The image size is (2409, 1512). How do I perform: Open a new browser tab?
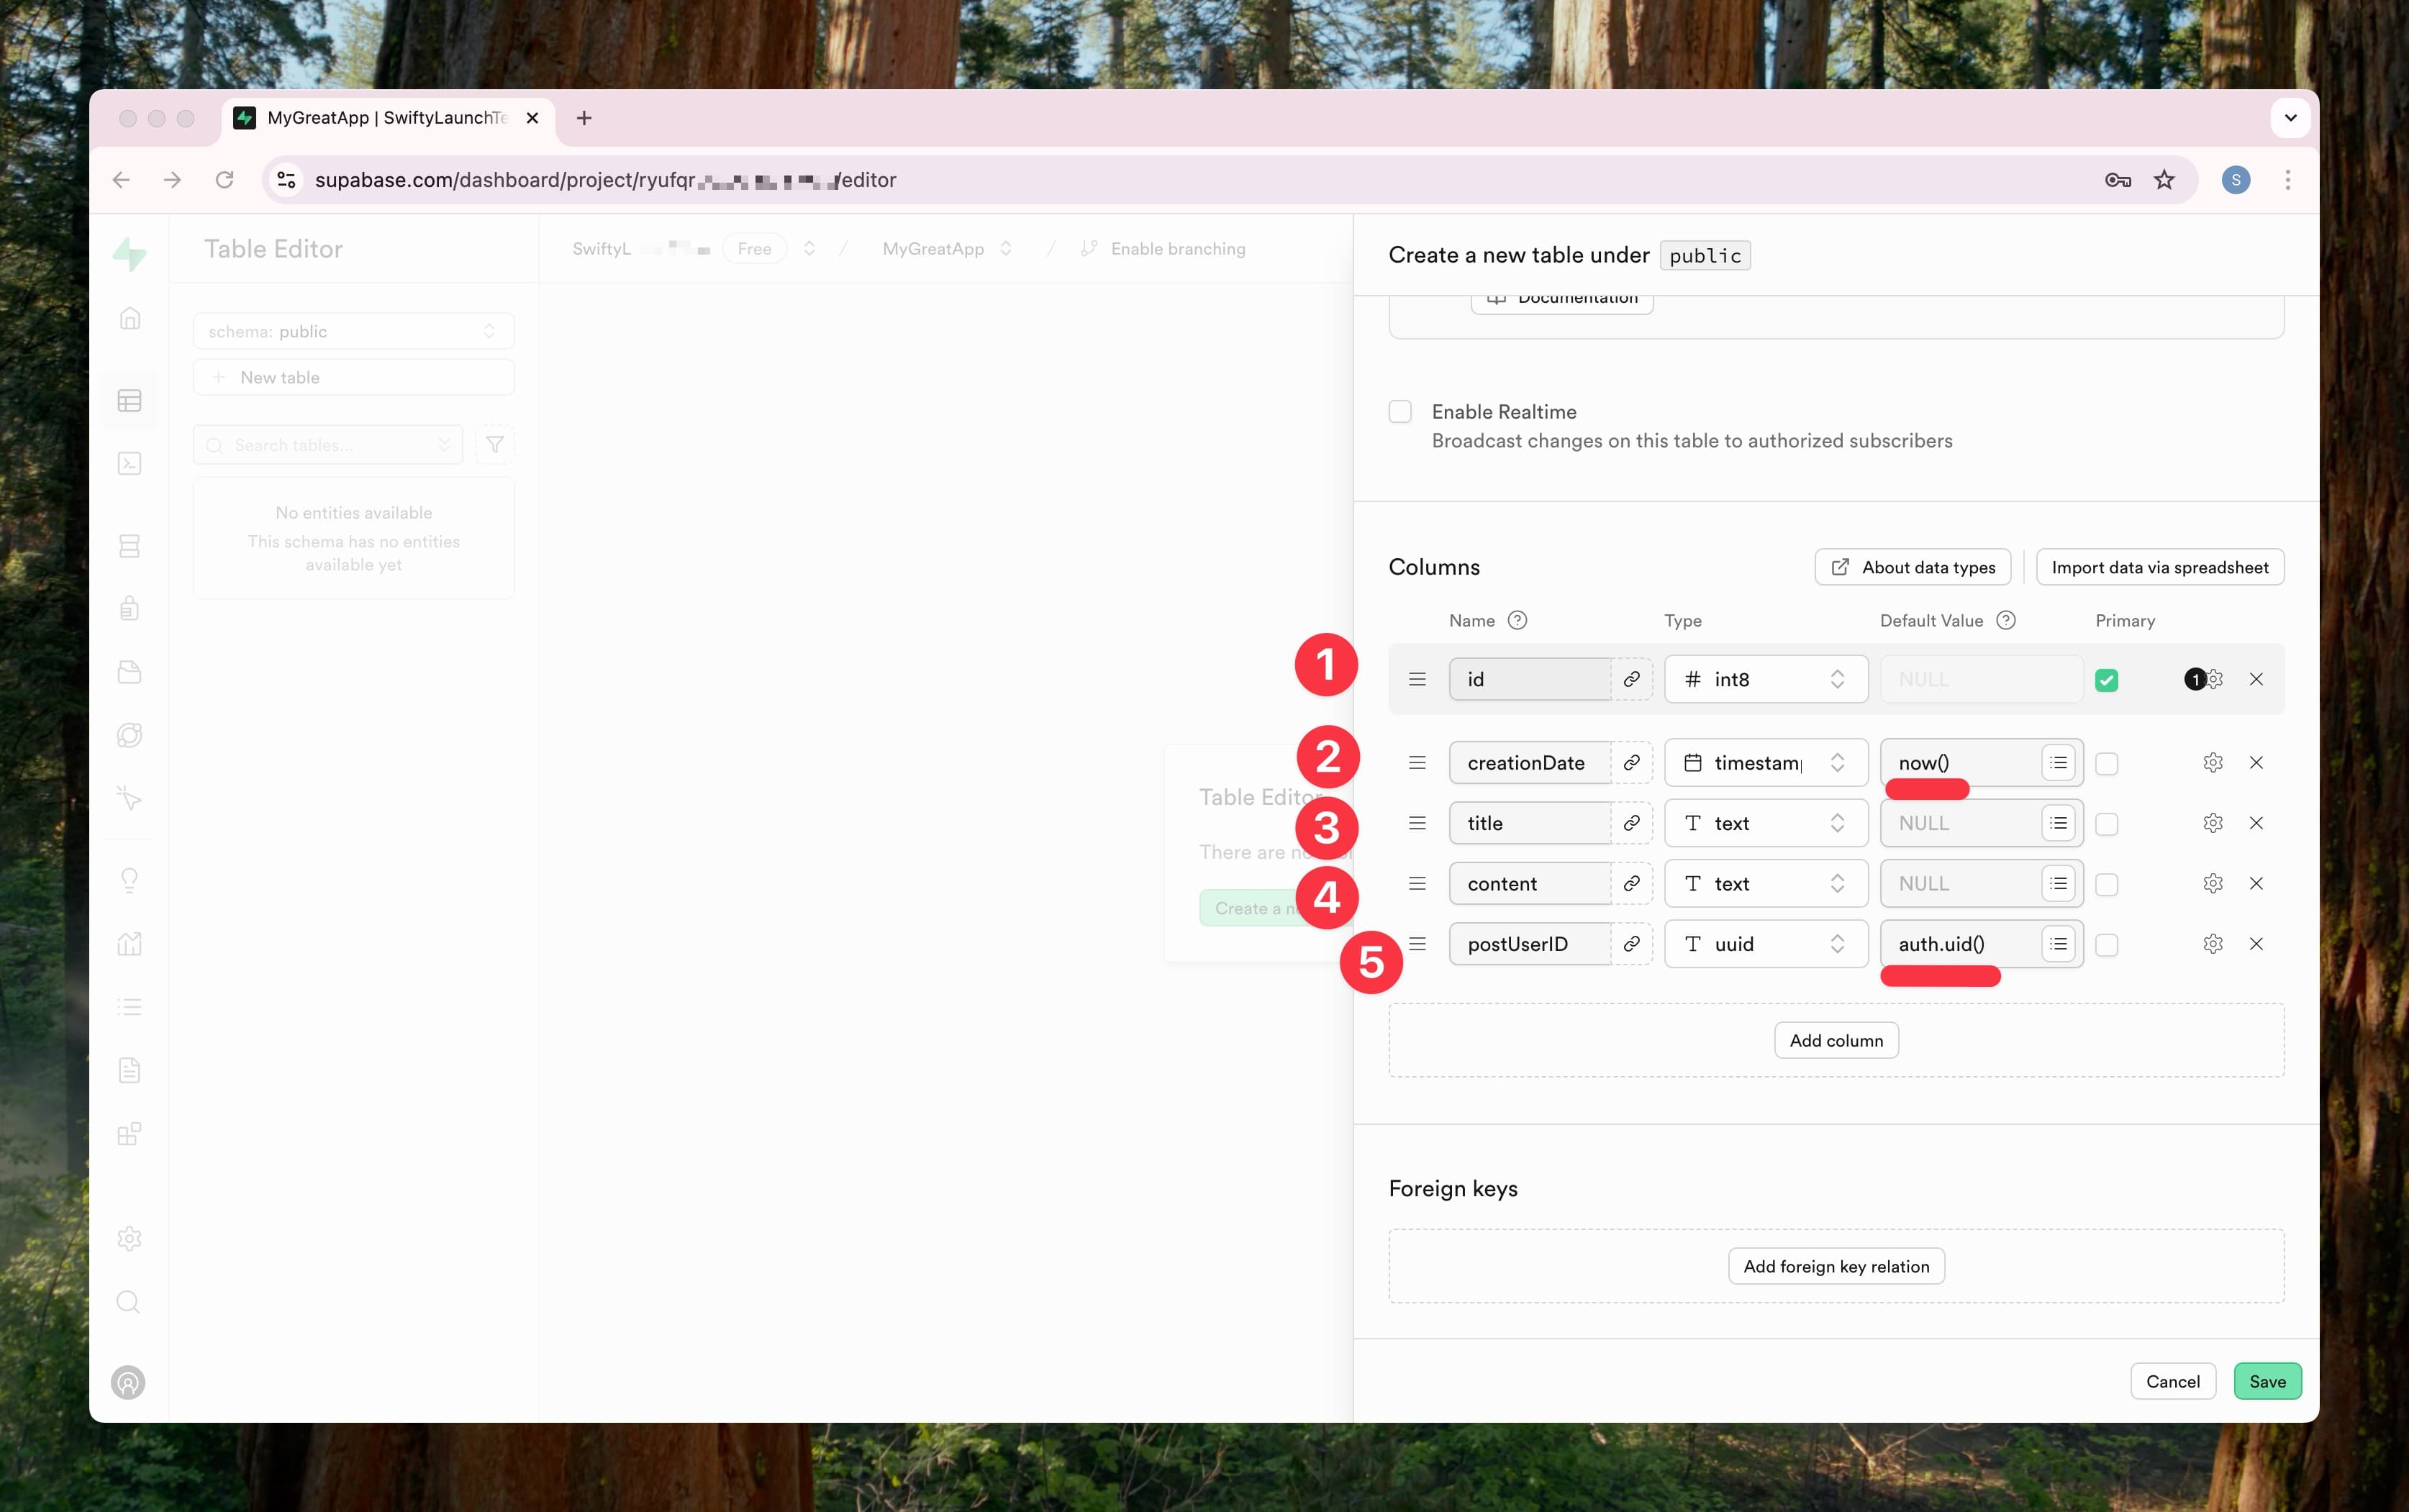(x=584, y=118)
